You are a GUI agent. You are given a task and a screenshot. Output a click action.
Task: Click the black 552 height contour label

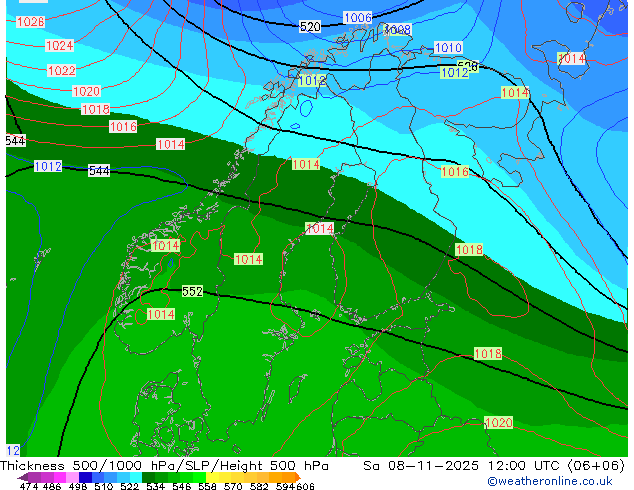[x=192, y=291]
